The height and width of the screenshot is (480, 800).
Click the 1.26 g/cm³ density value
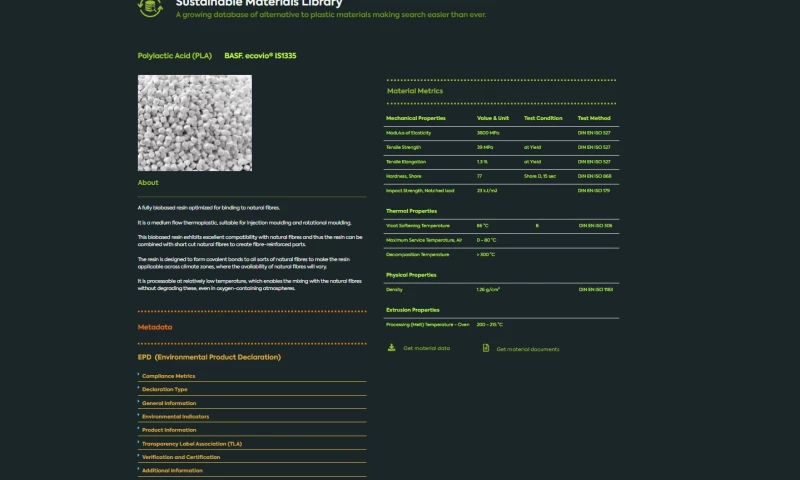[488, 290]
